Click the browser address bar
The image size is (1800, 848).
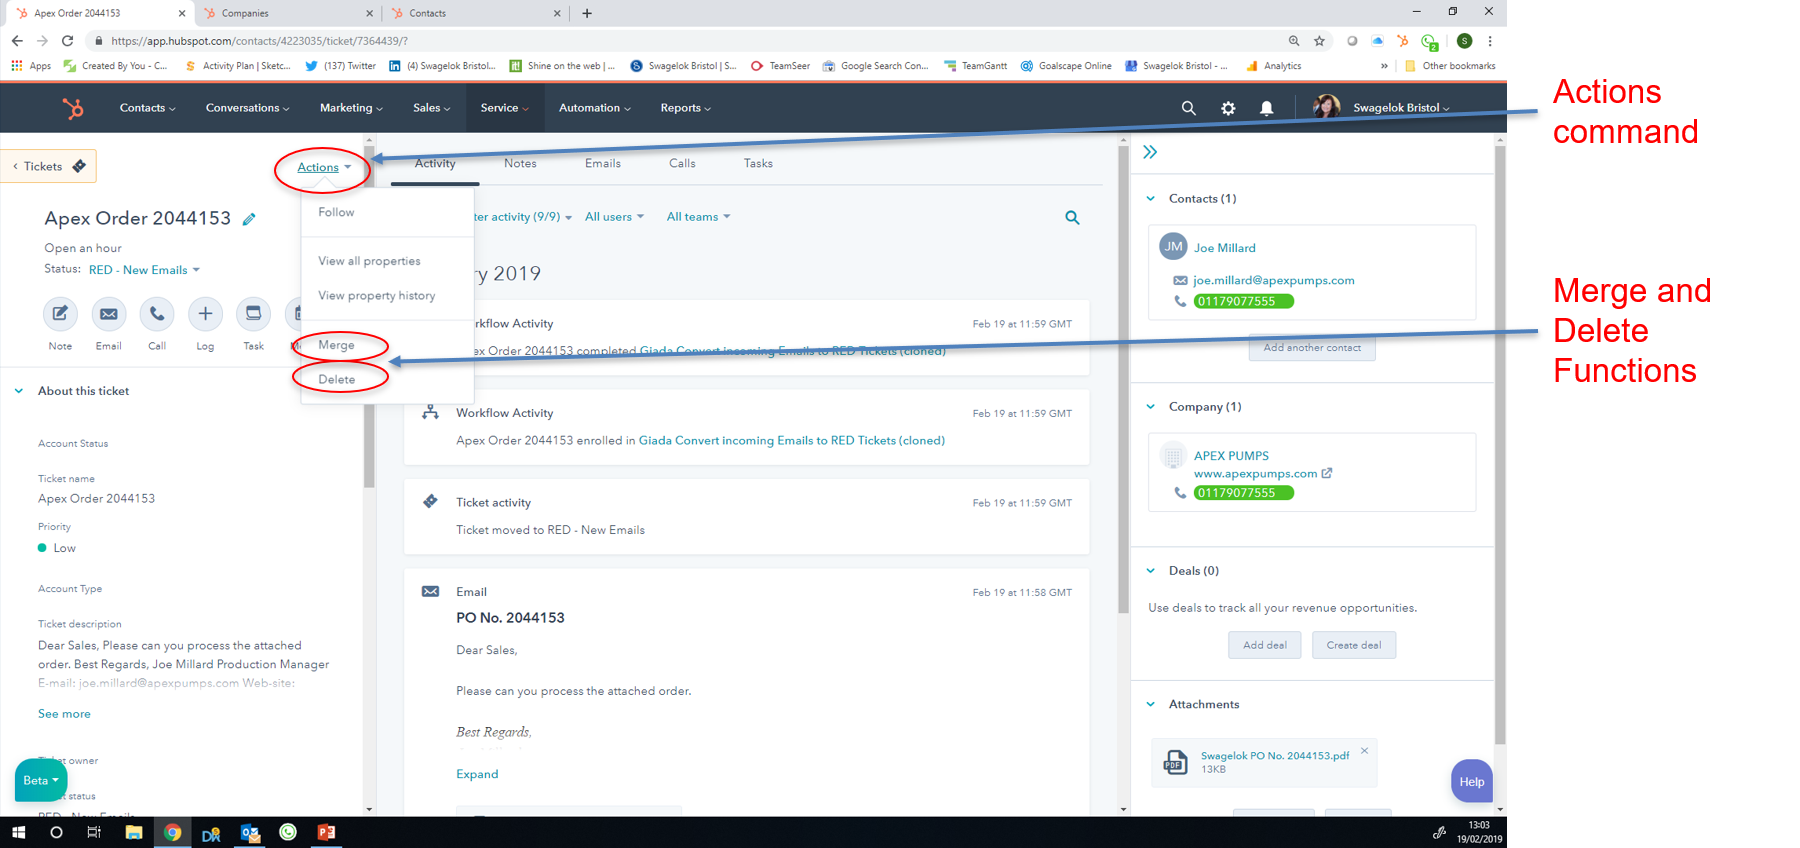click(x=690, y=41)
